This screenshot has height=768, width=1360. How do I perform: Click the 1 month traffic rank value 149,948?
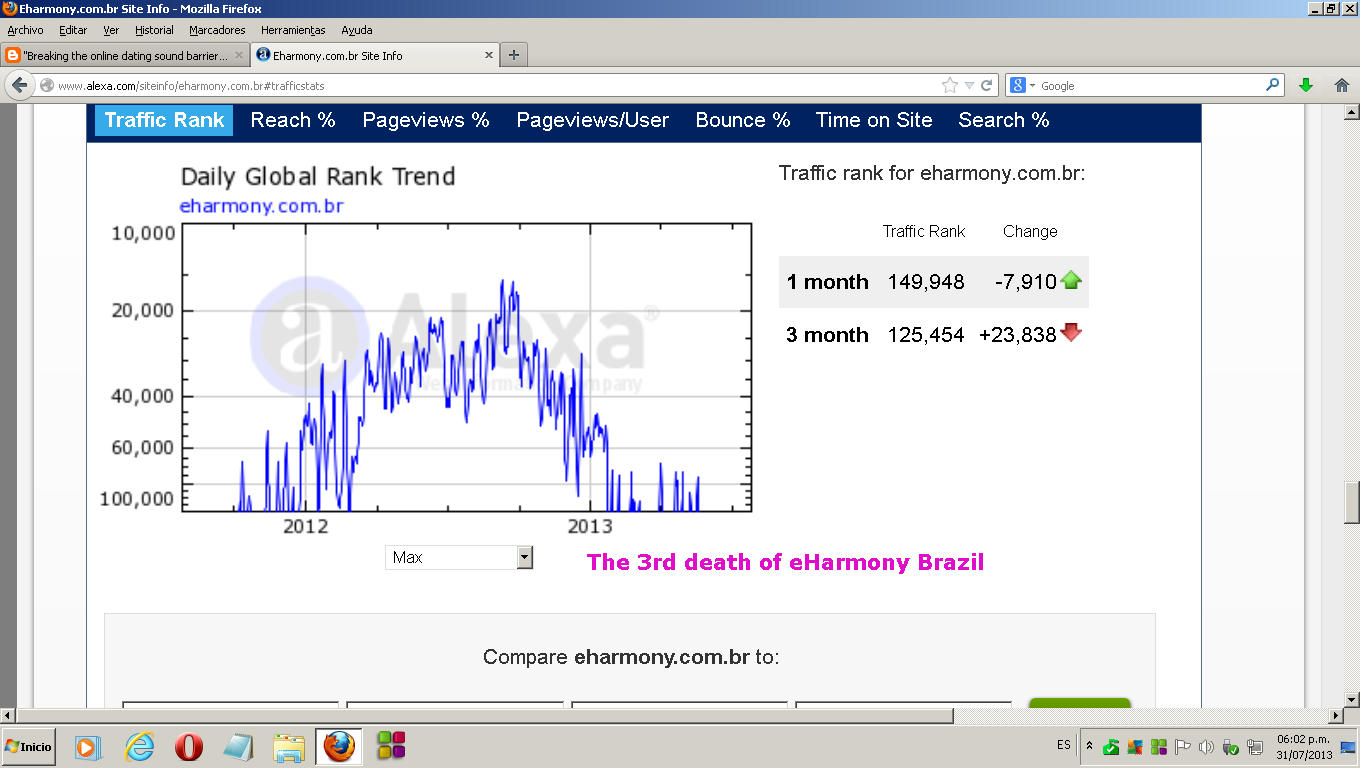[926, 282]
